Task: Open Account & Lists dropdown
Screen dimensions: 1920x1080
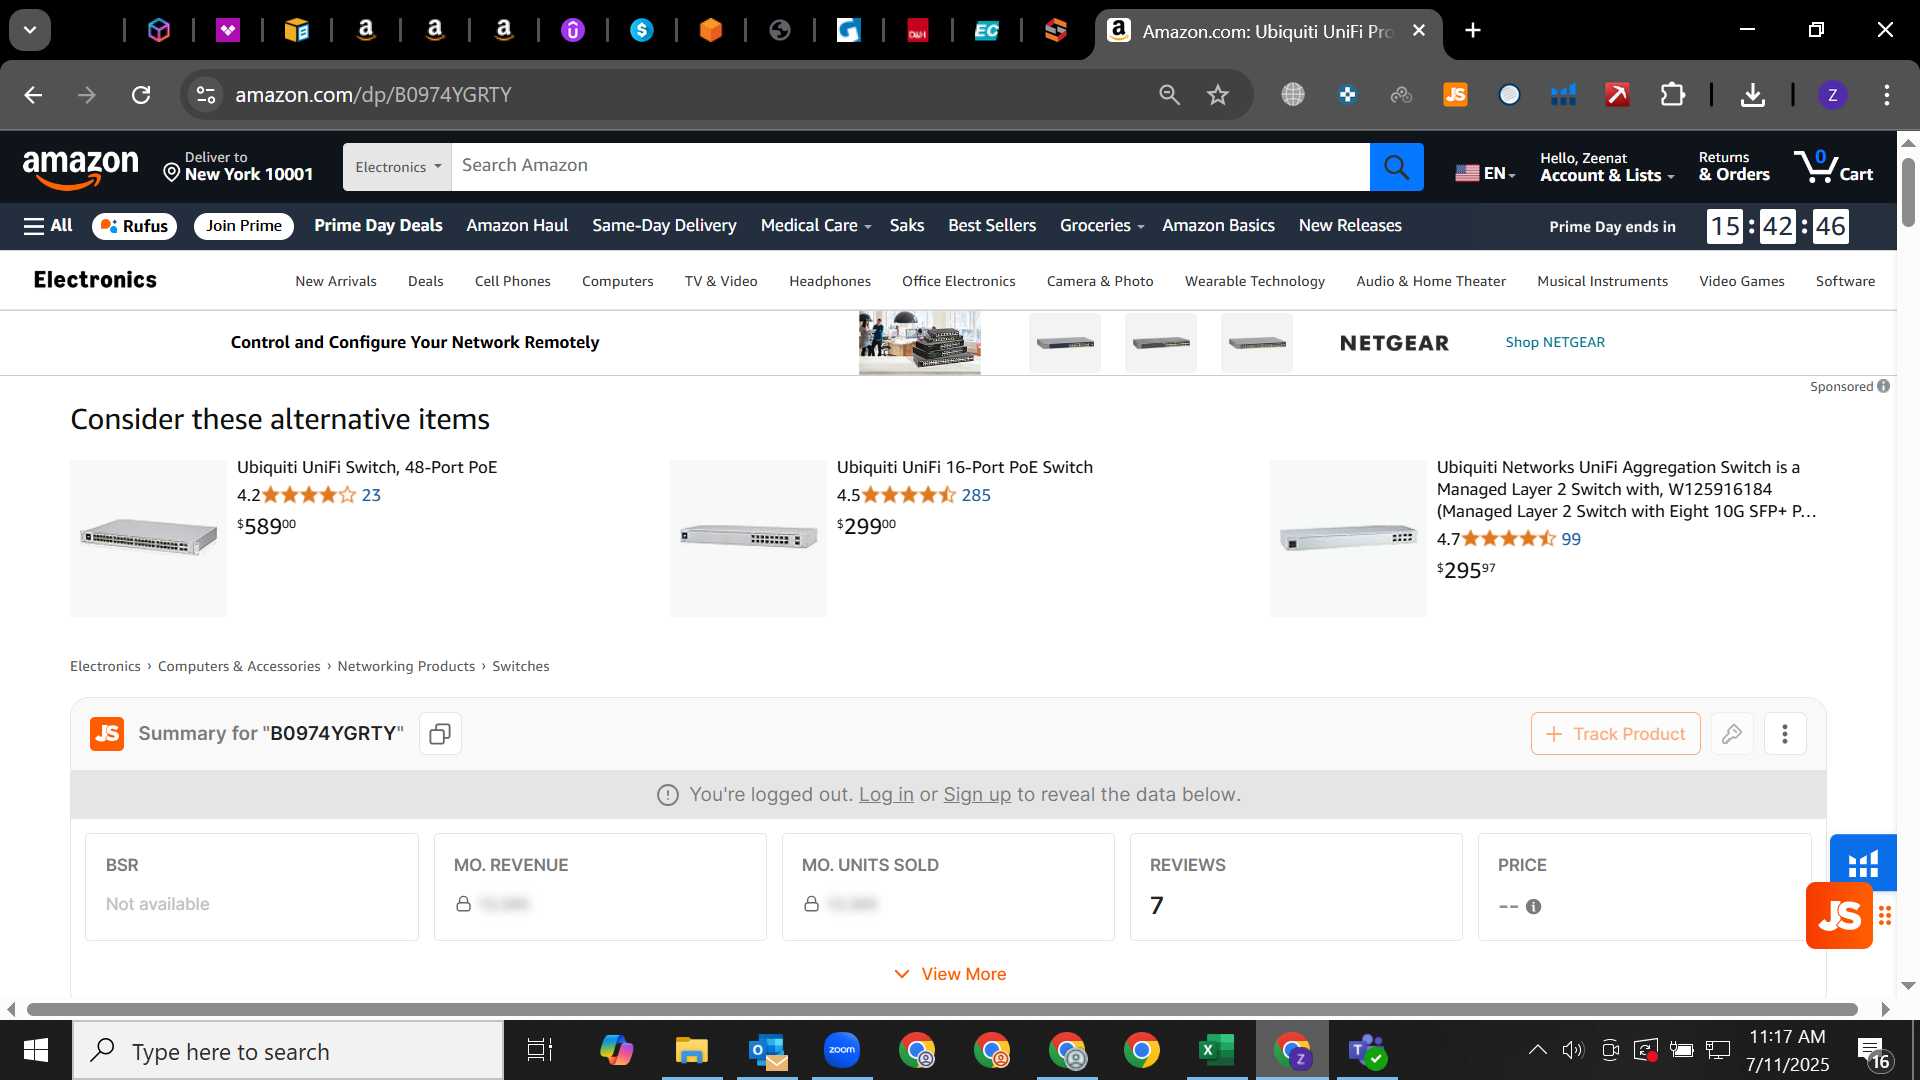Action: pos(1607,167)
